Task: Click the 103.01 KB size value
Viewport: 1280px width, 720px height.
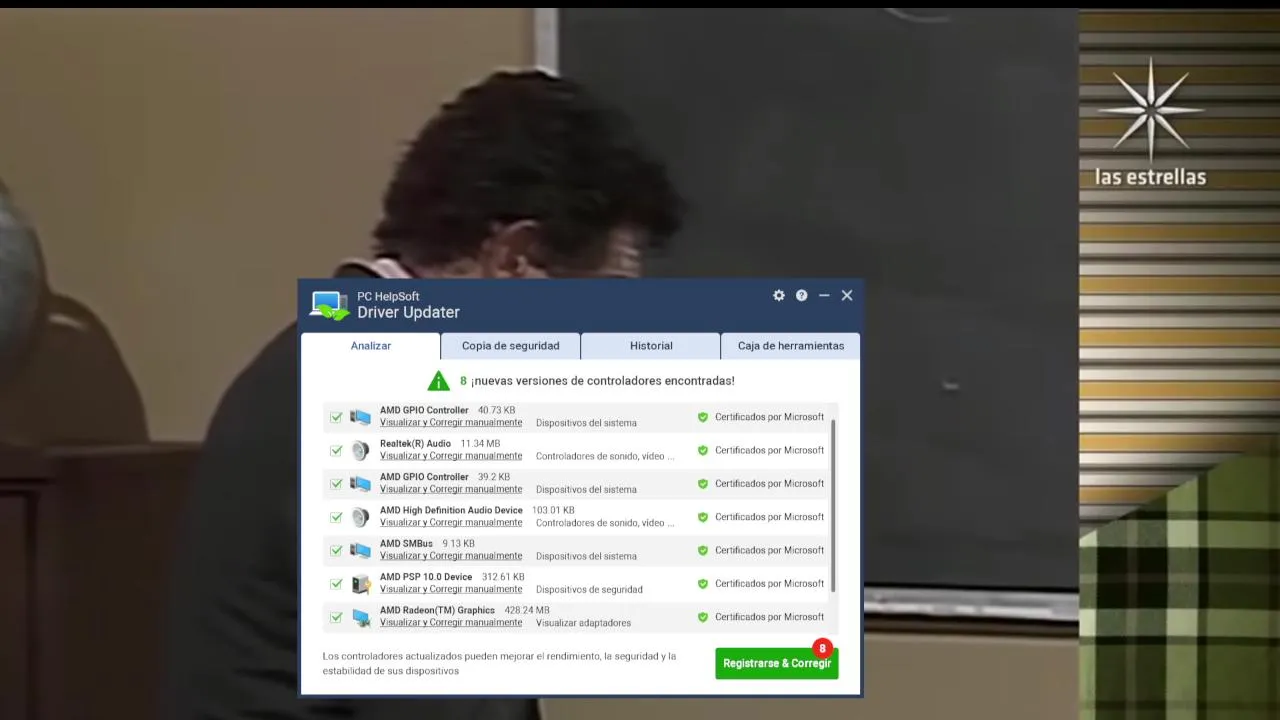Action: coord(553,510)
